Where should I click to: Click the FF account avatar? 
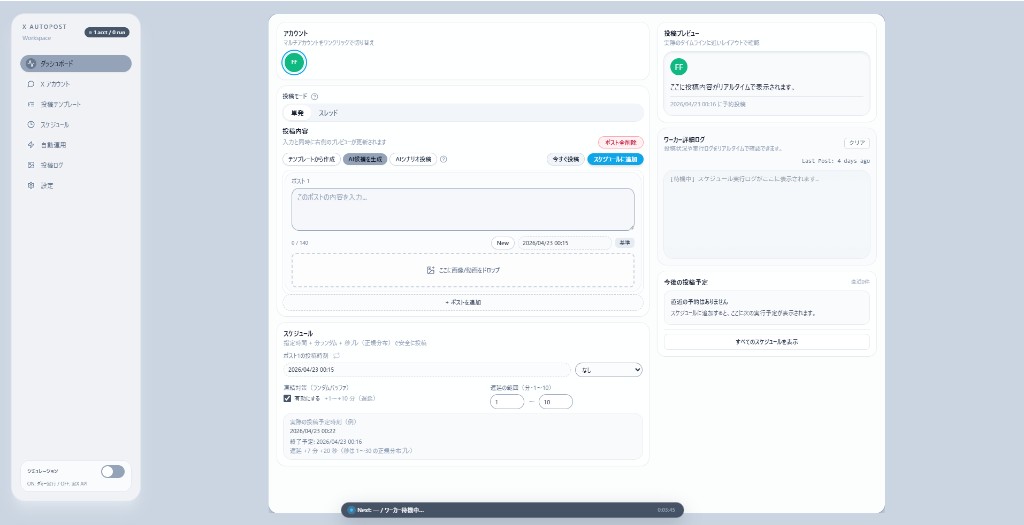(293, 62)
